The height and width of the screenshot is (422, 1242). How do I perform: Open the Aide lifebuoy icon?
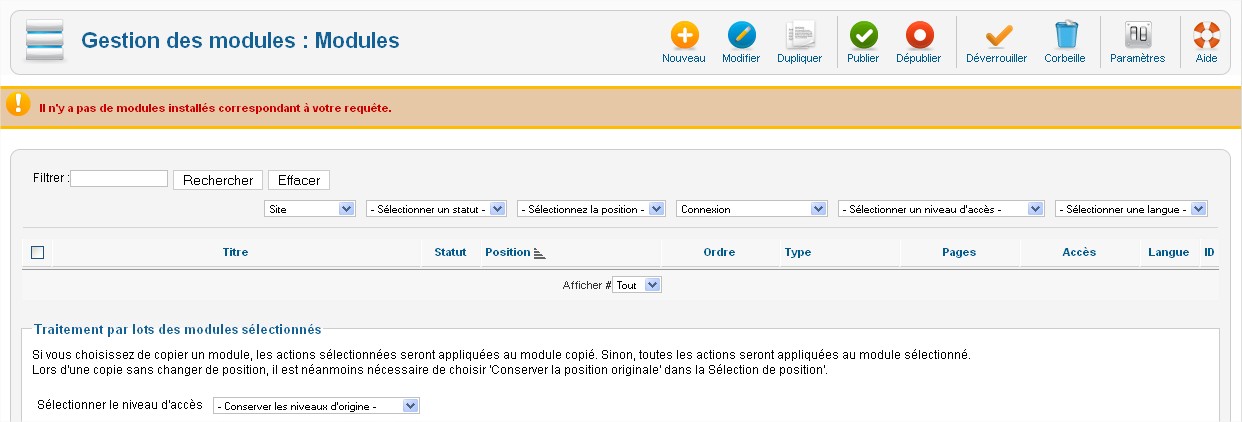click(1206, 37)
